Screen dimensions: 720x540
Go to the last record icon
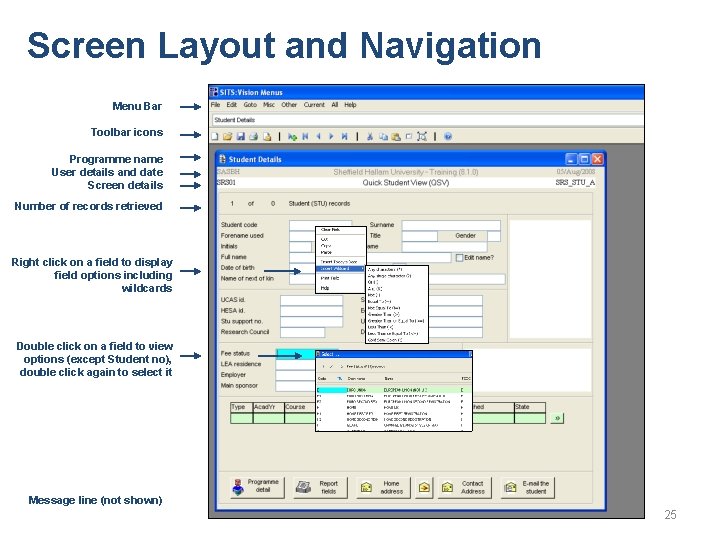(x=344, y=136)
